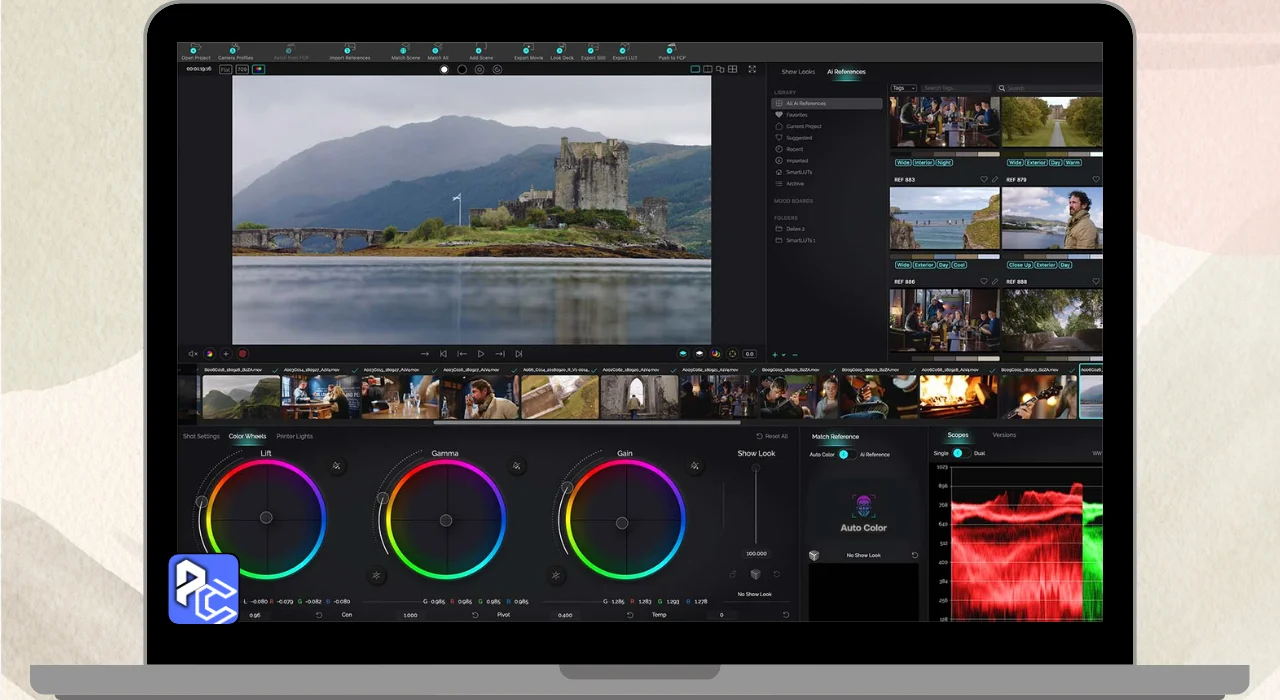Click the Show Look vertical slider handle
This screenshot has width=1280, height=700.
(x=755, y=468)
